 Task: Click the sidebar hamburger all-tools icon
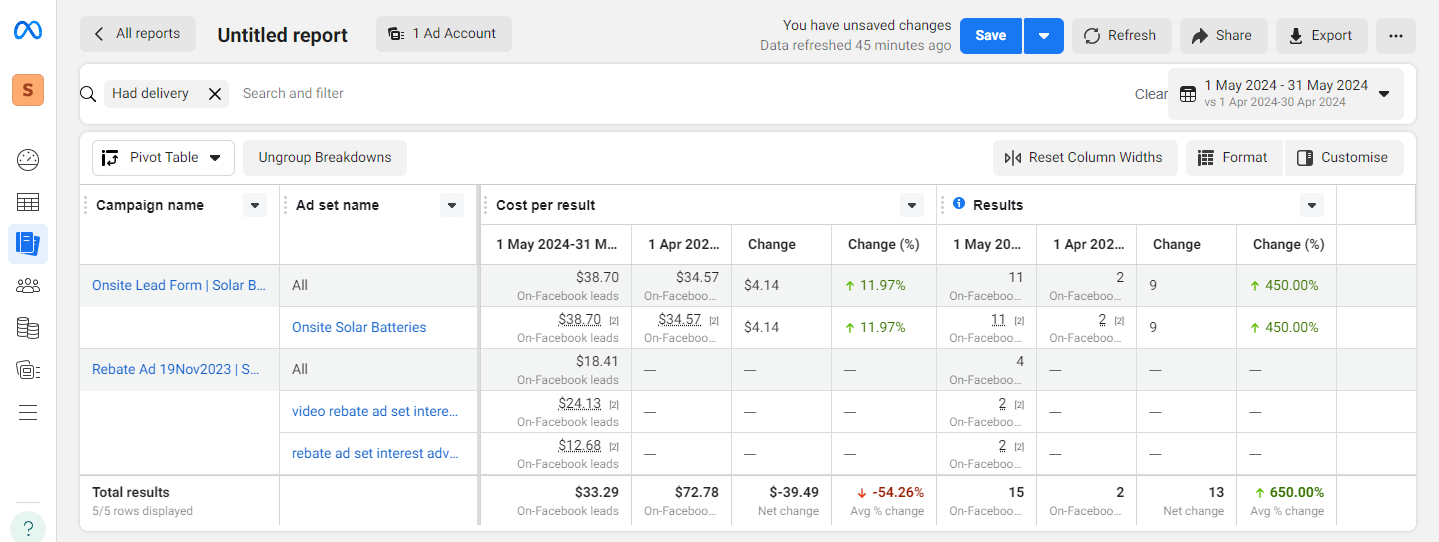click(x=28, y=412)
